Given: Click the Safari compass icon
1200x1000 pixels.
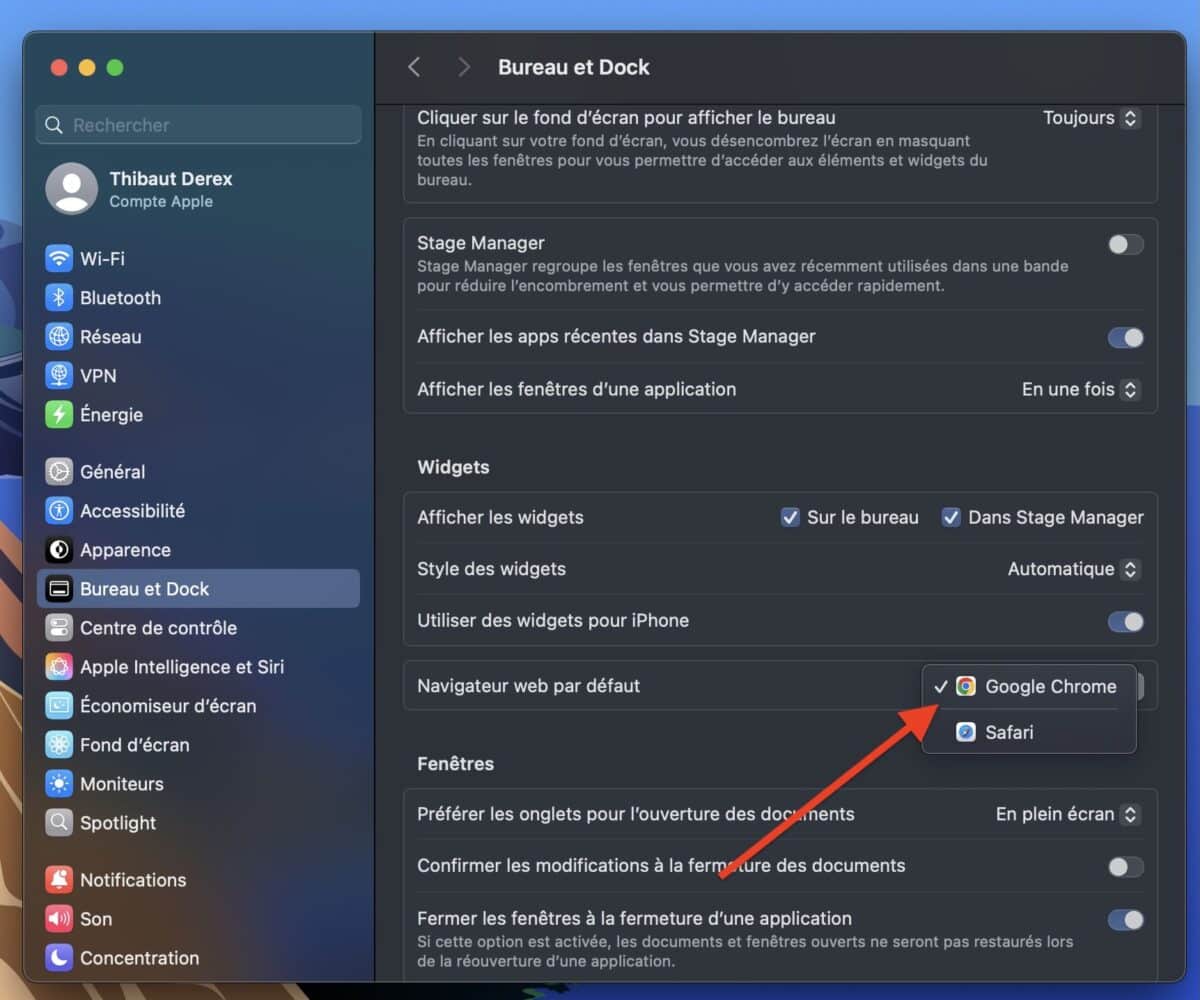Looking at the screenshot, I should click(965, 732).
